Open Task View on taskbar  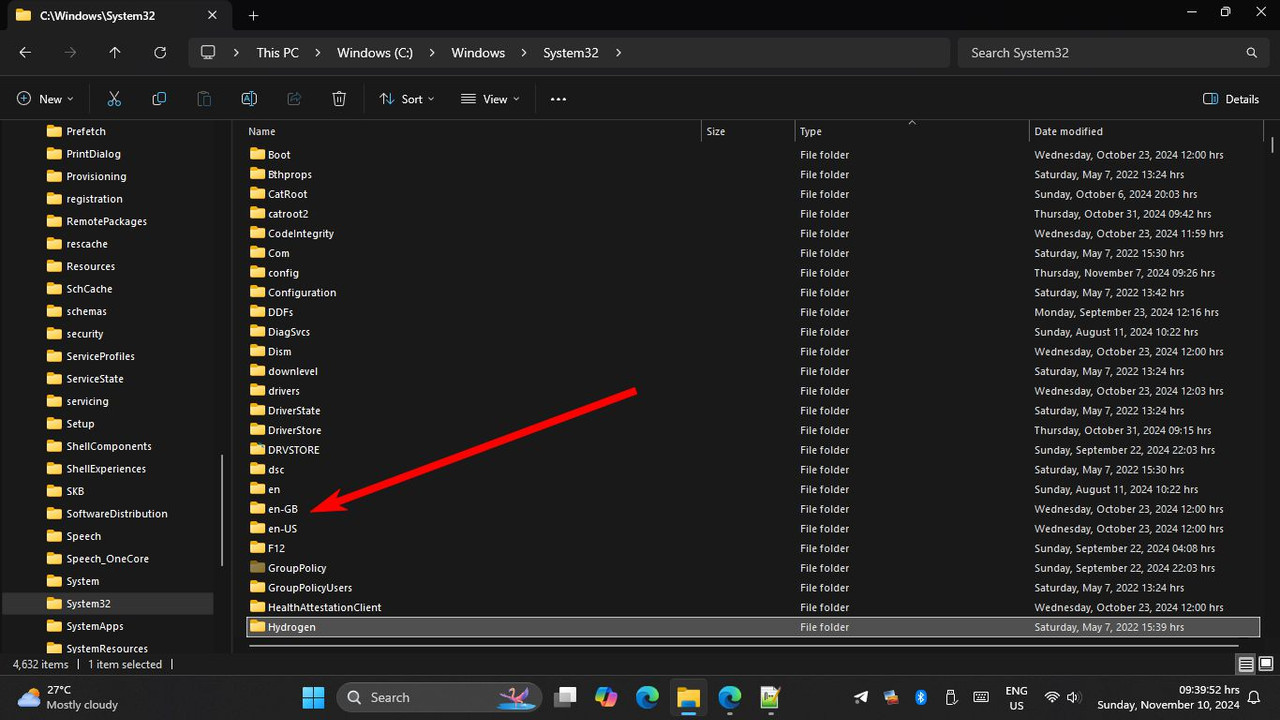[x=566, y=697]
